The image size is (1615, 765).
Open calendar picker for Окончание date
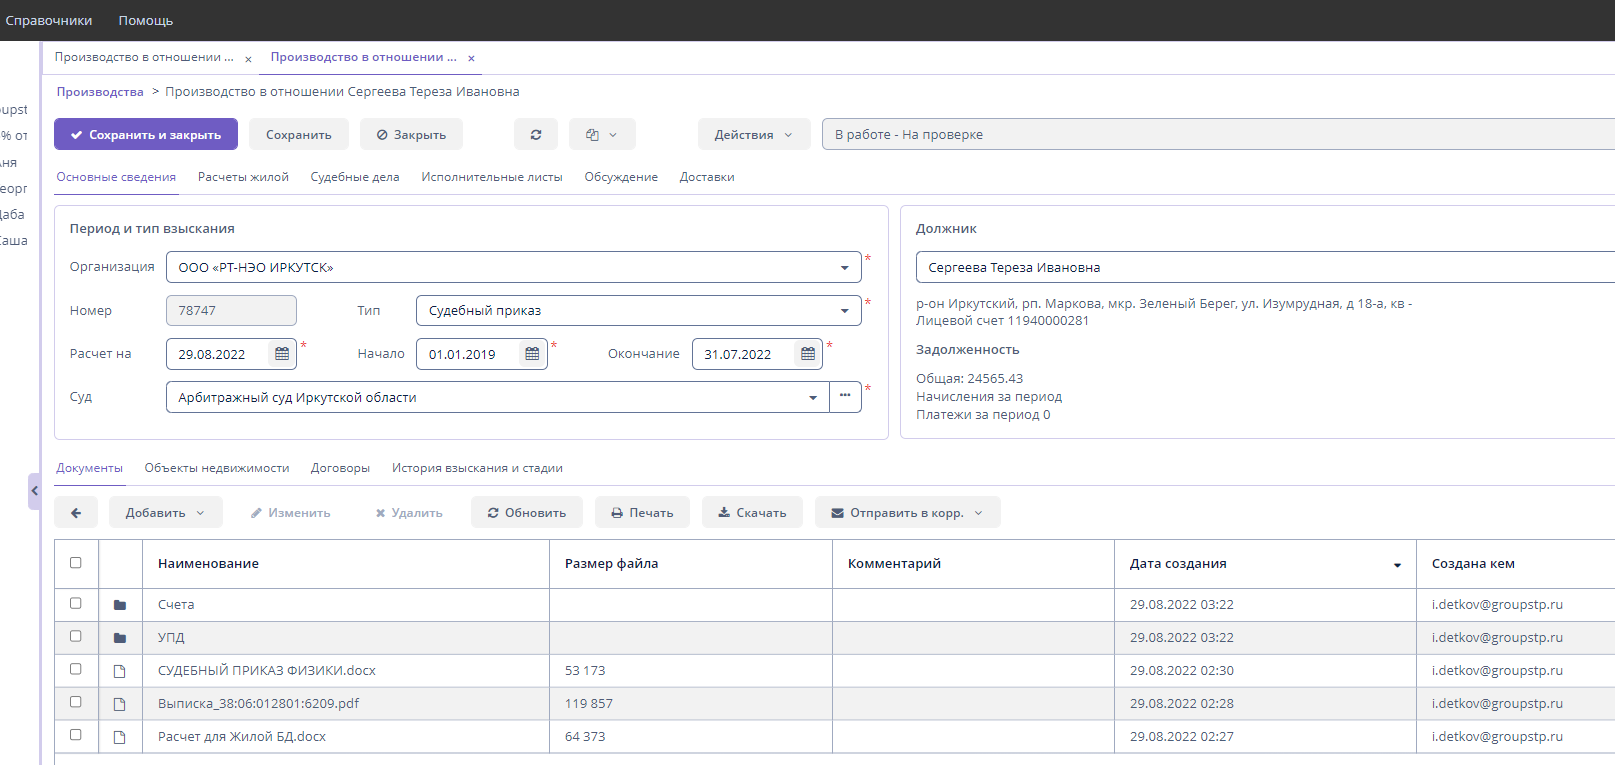pos(808,354)
